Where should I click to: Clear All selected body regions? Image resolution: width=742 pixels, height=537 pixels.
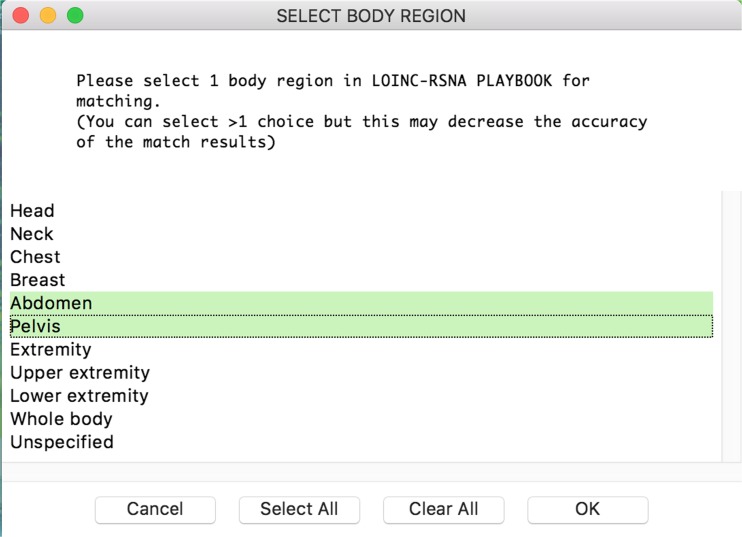pyautogui.click(x=444, y=510)
